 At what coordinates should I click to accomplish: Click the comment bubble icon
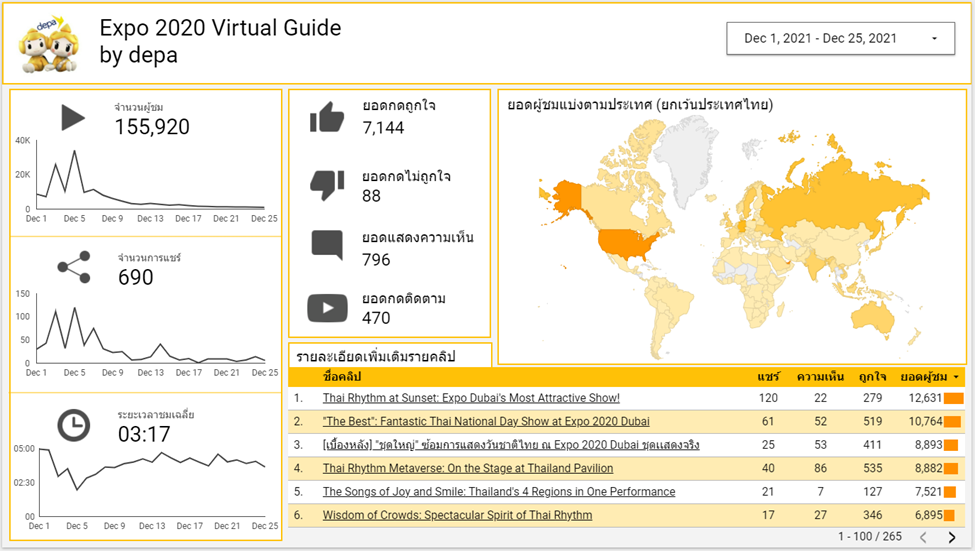327,245
